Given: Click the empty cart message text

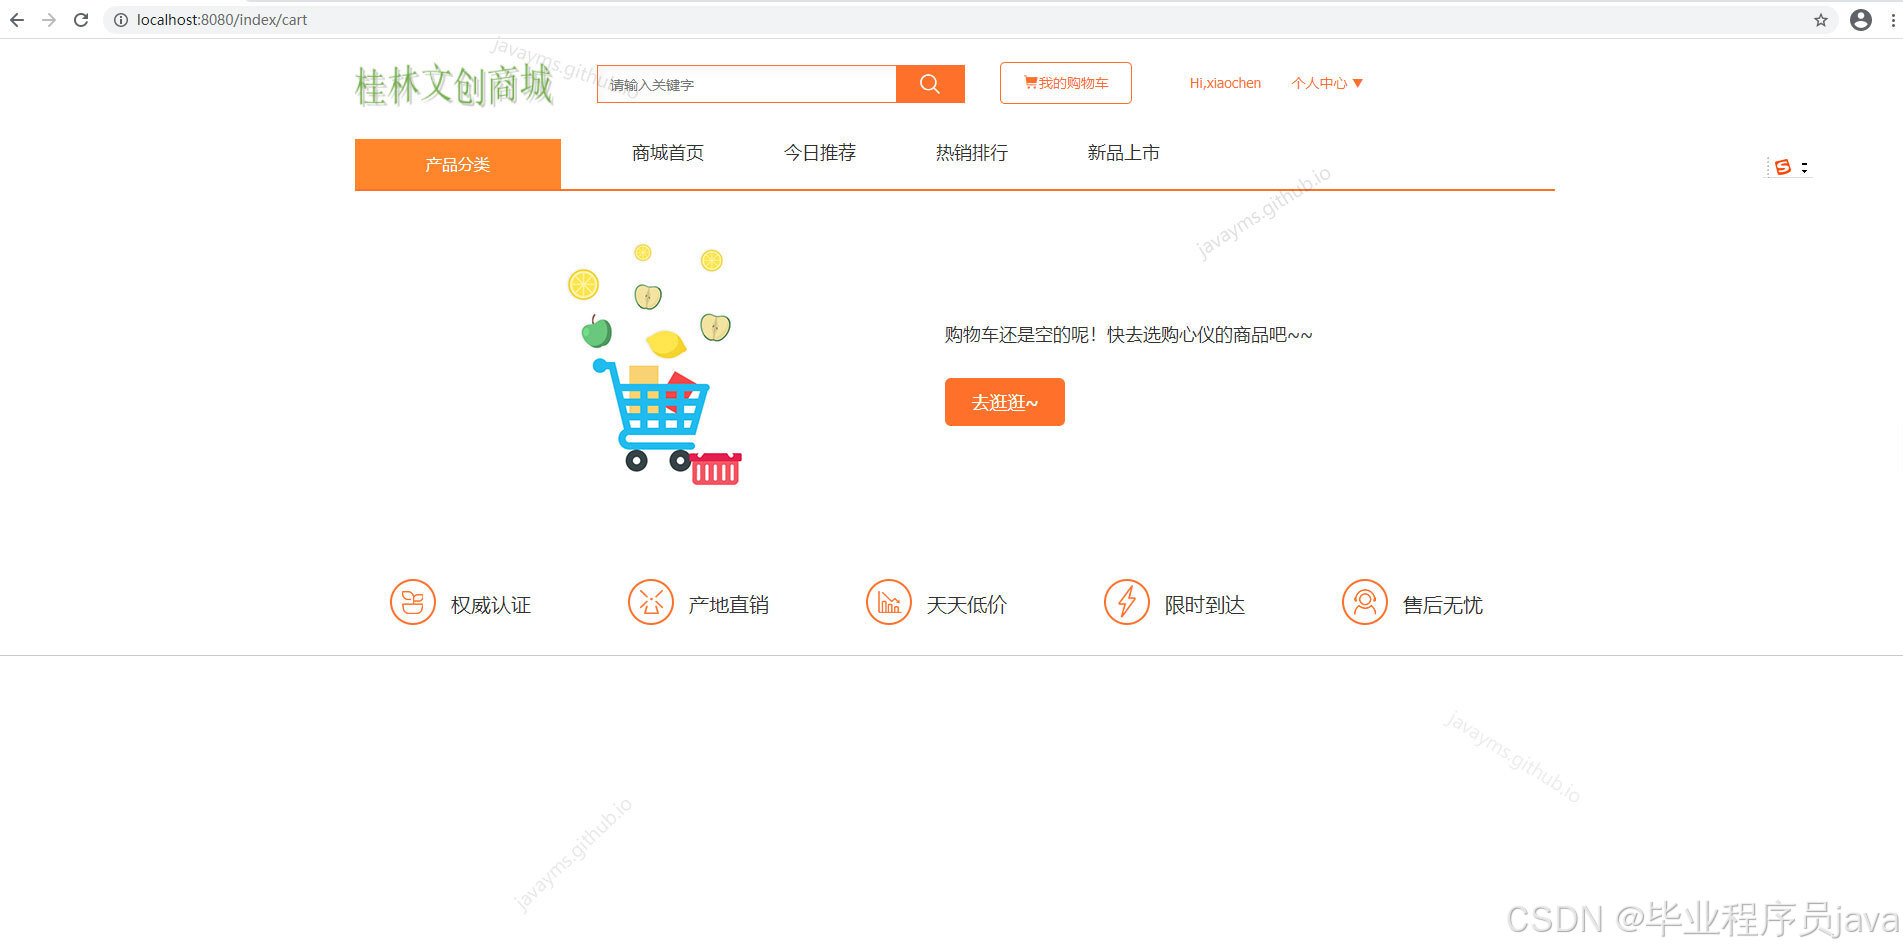Looking at the screenshot, I should tap(1128, 335).
